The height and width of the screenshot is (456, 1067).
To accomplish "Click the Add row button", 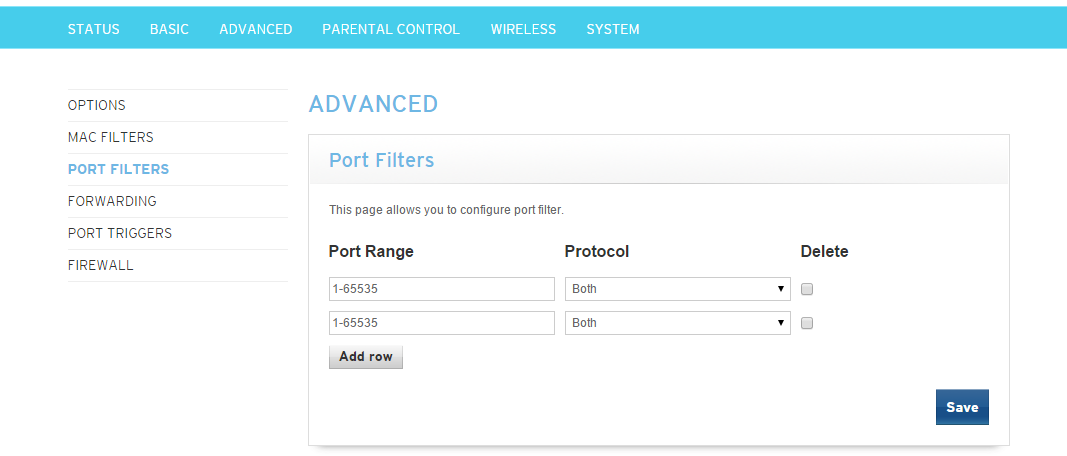I will tap(366, 357).
